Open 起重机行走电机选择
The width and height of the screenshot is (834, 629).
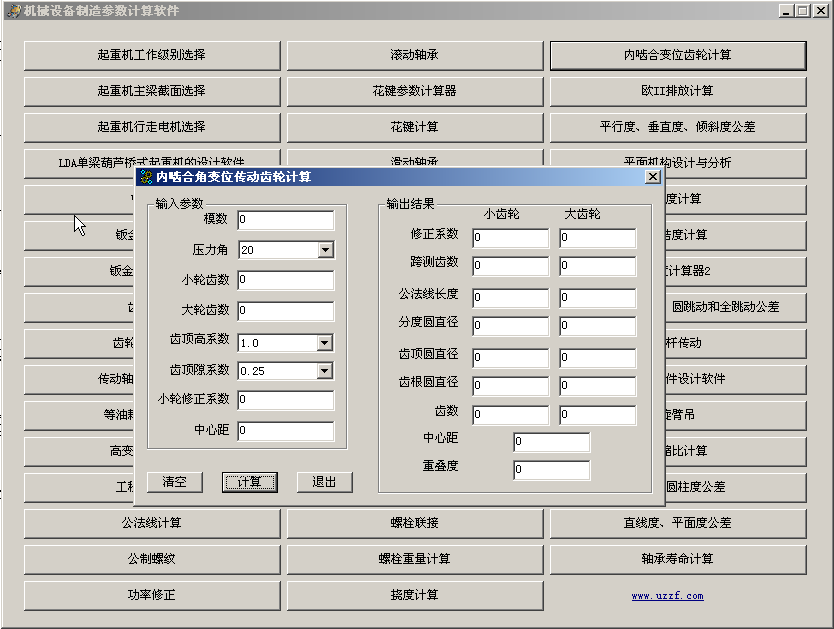[x=152, y=128]
